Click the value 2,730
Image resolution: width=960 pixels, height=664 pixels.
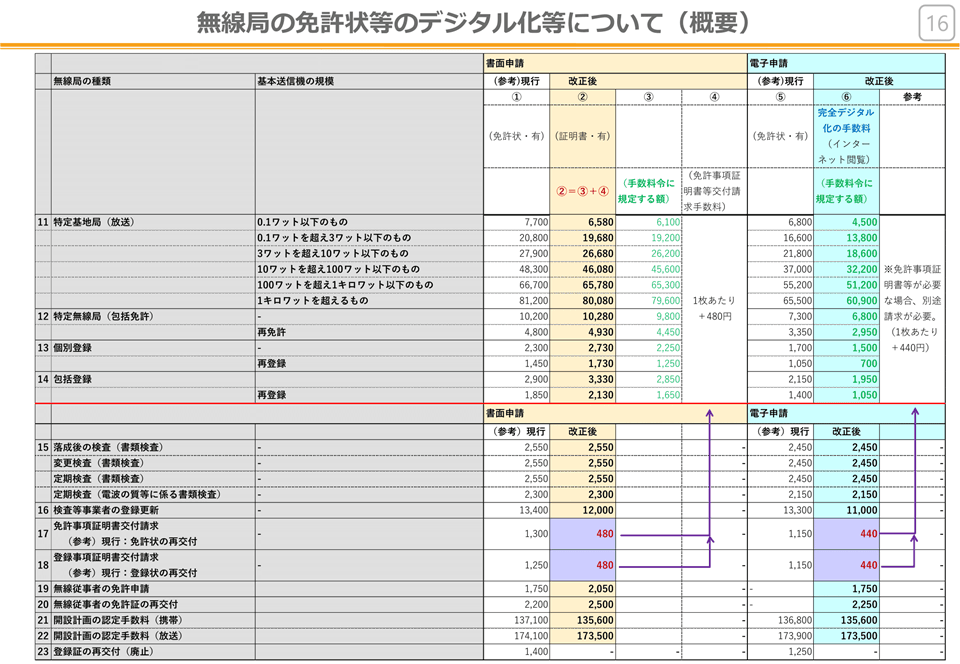click(x=601, y=348)
